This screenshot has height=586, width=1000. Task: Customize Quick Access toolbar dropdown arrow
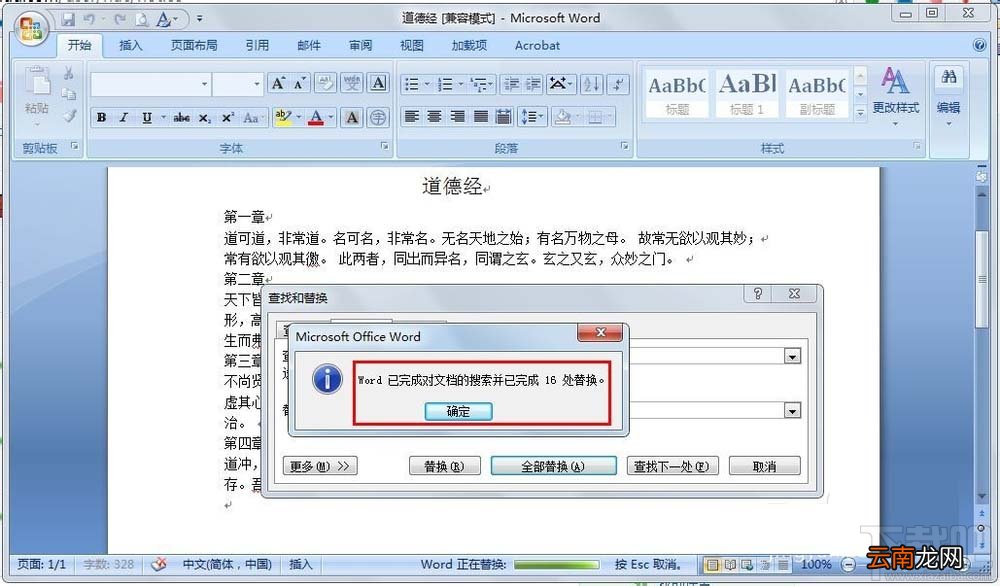click(200, 18)
